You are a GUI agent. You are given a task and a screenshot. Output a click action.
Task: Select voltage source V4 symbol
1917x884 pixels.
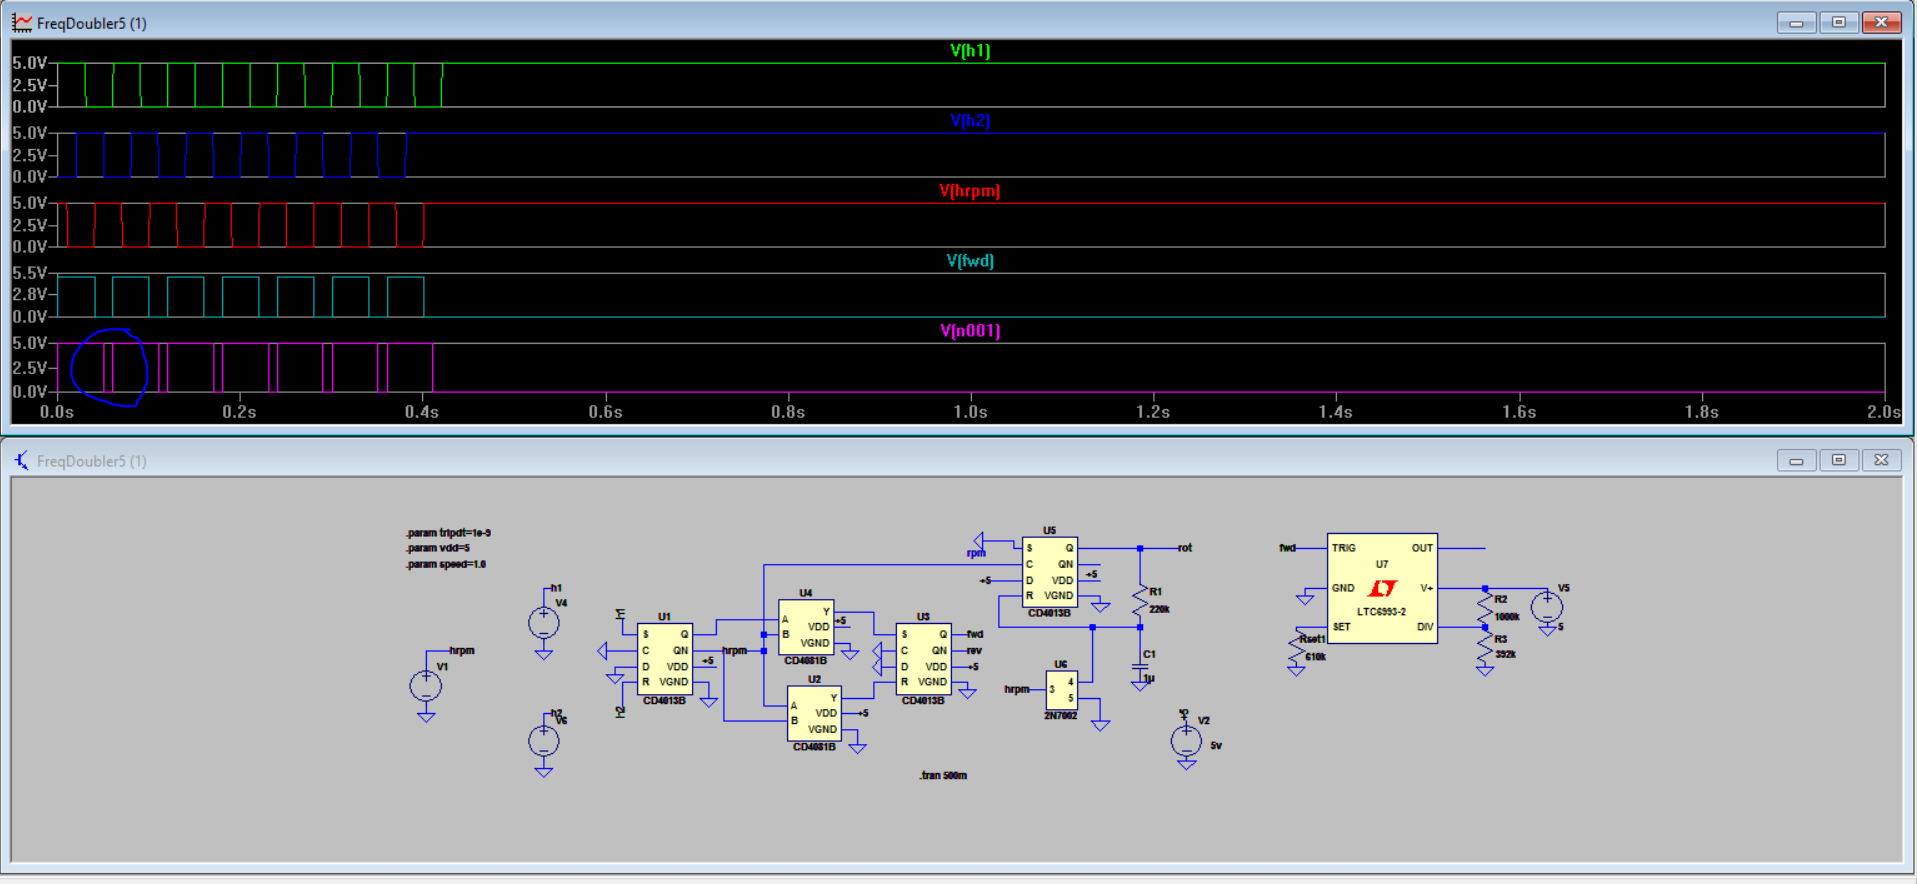coord(544,623)
